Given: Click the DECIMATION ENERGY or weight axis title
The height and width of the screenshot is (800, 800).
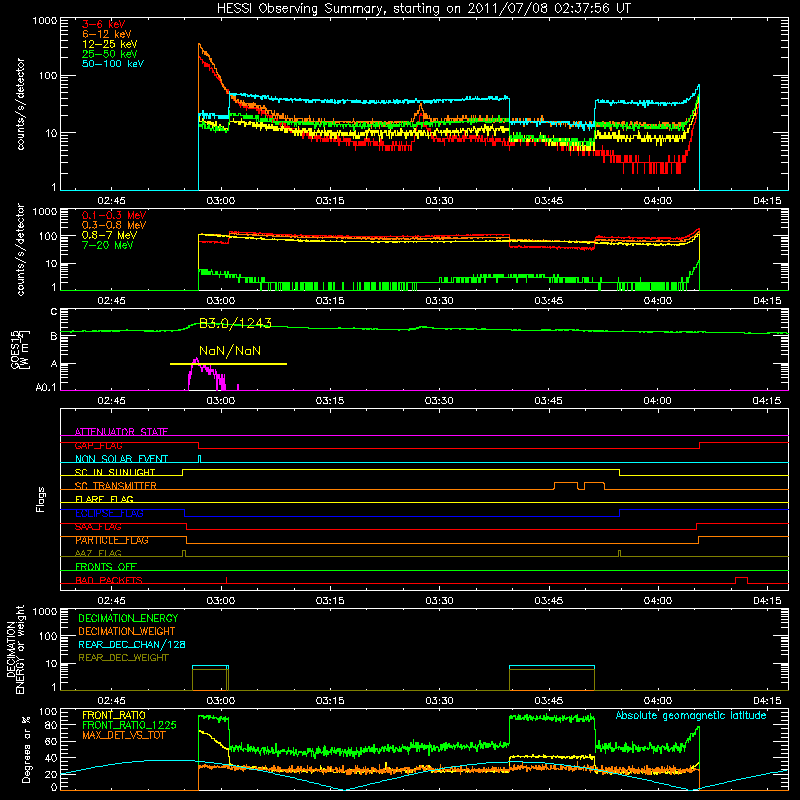Looking at the screenshot, I should tap(15, 649).
